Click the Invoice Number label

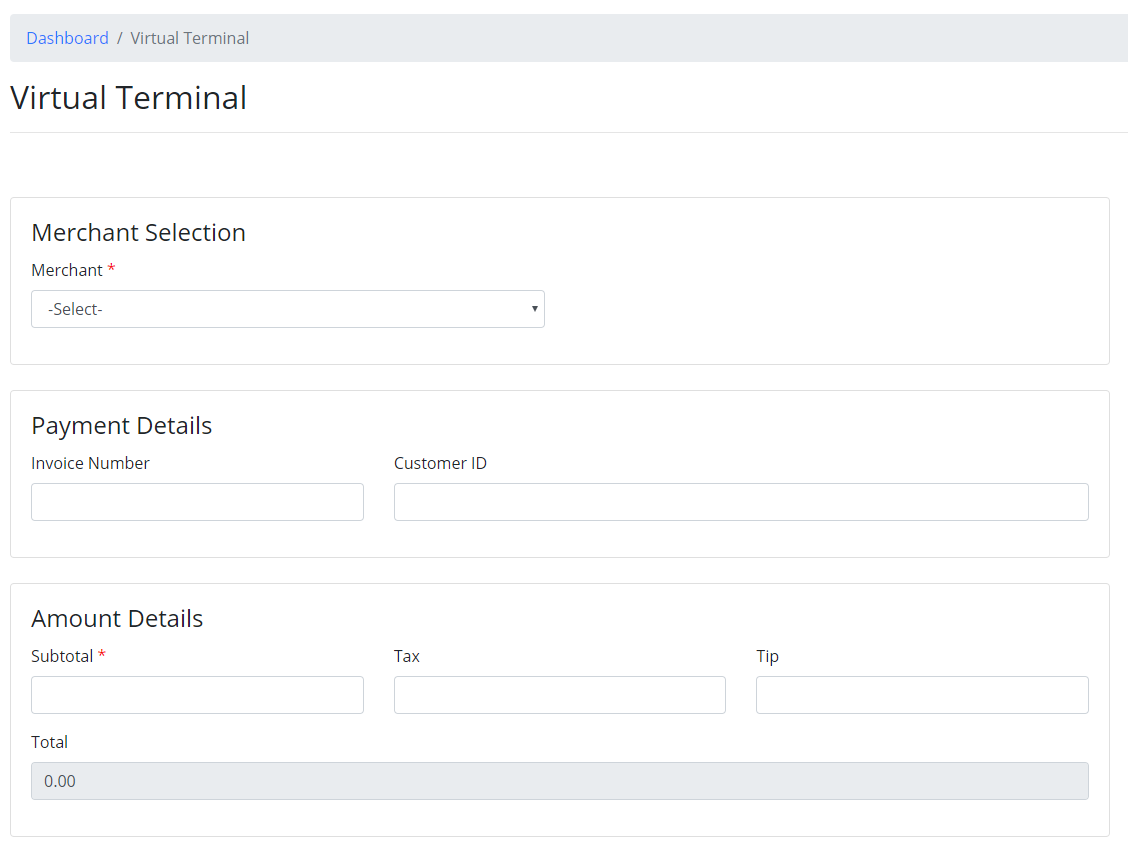click(x=90, y=463)
